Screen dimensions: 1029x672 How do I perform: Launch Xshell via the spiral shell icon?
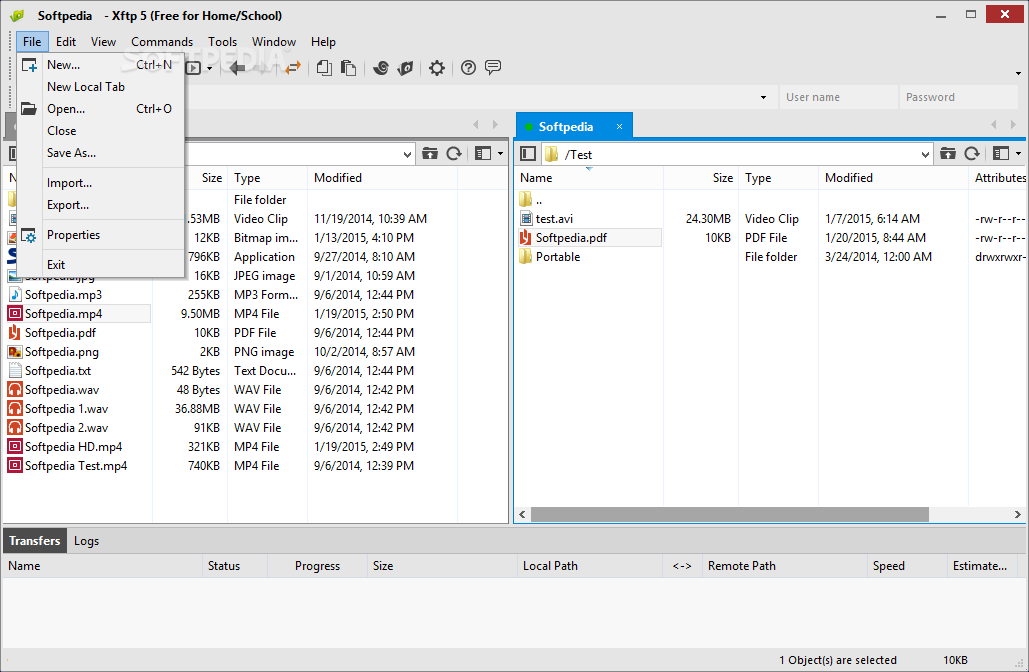coord(381,68)
